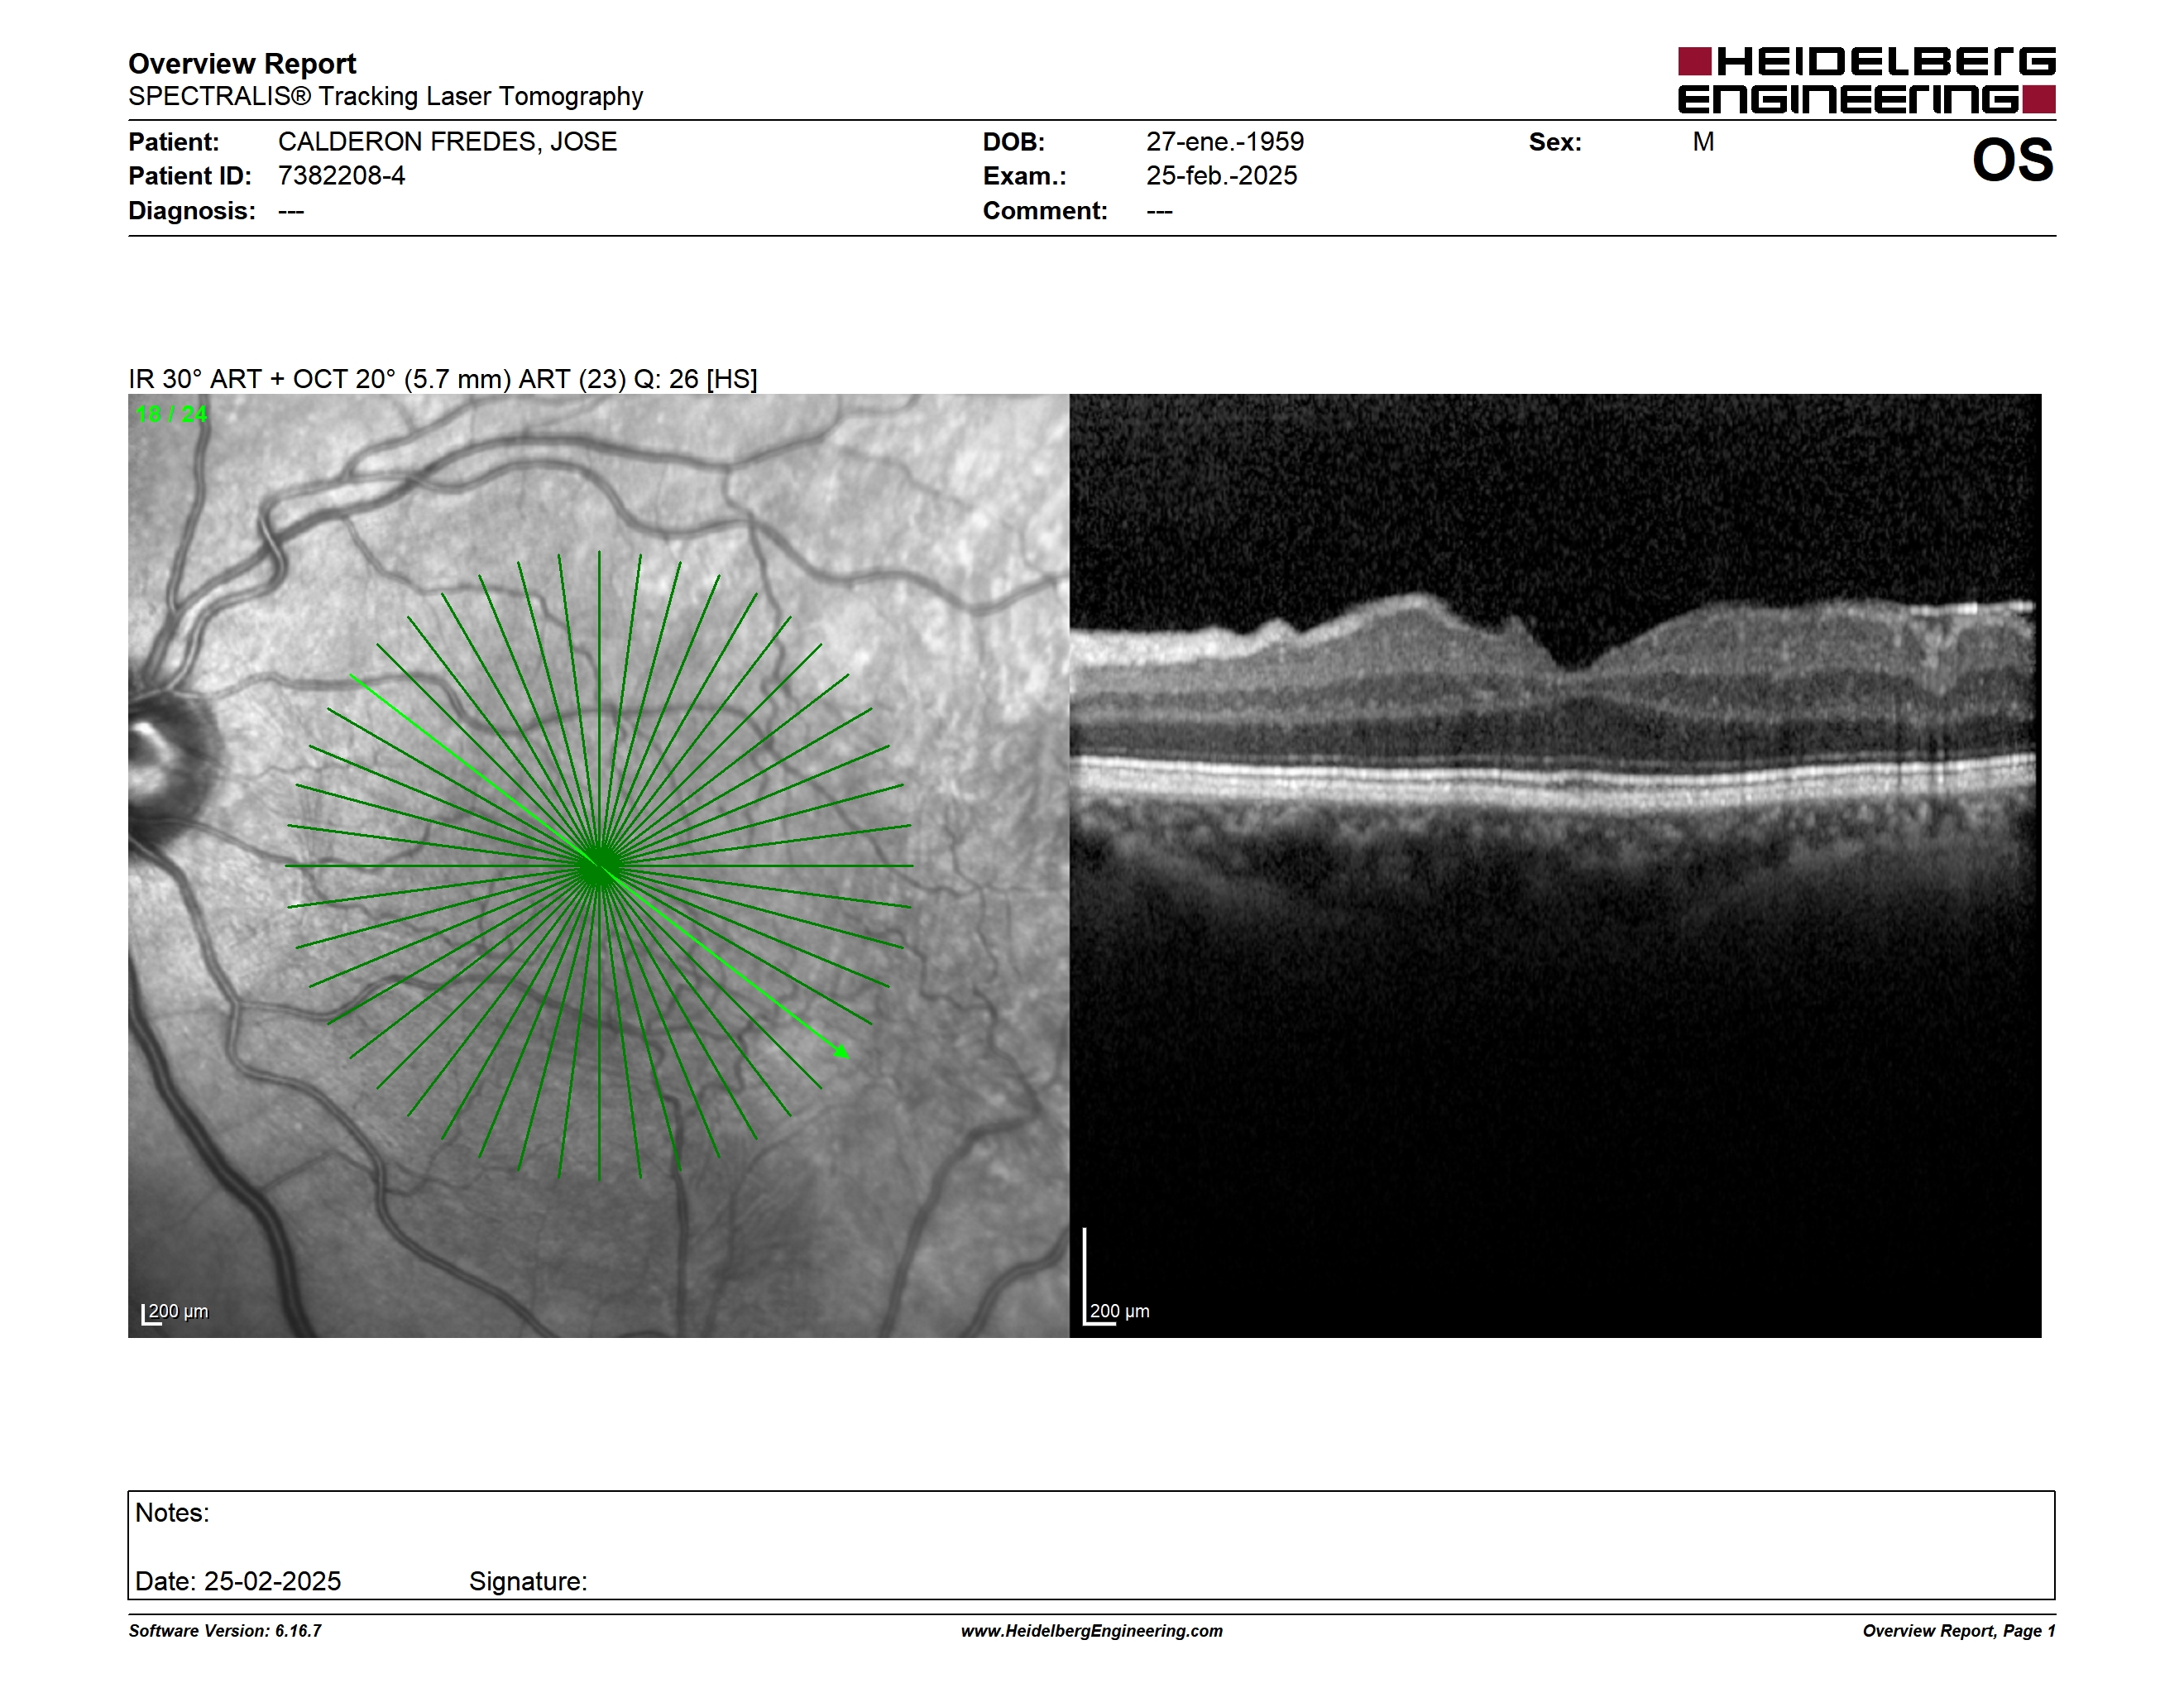Screen dimensions: 2184x1688
Task: Click Software Version: 6.16.7 footer text
Action: click(225, 1631)
